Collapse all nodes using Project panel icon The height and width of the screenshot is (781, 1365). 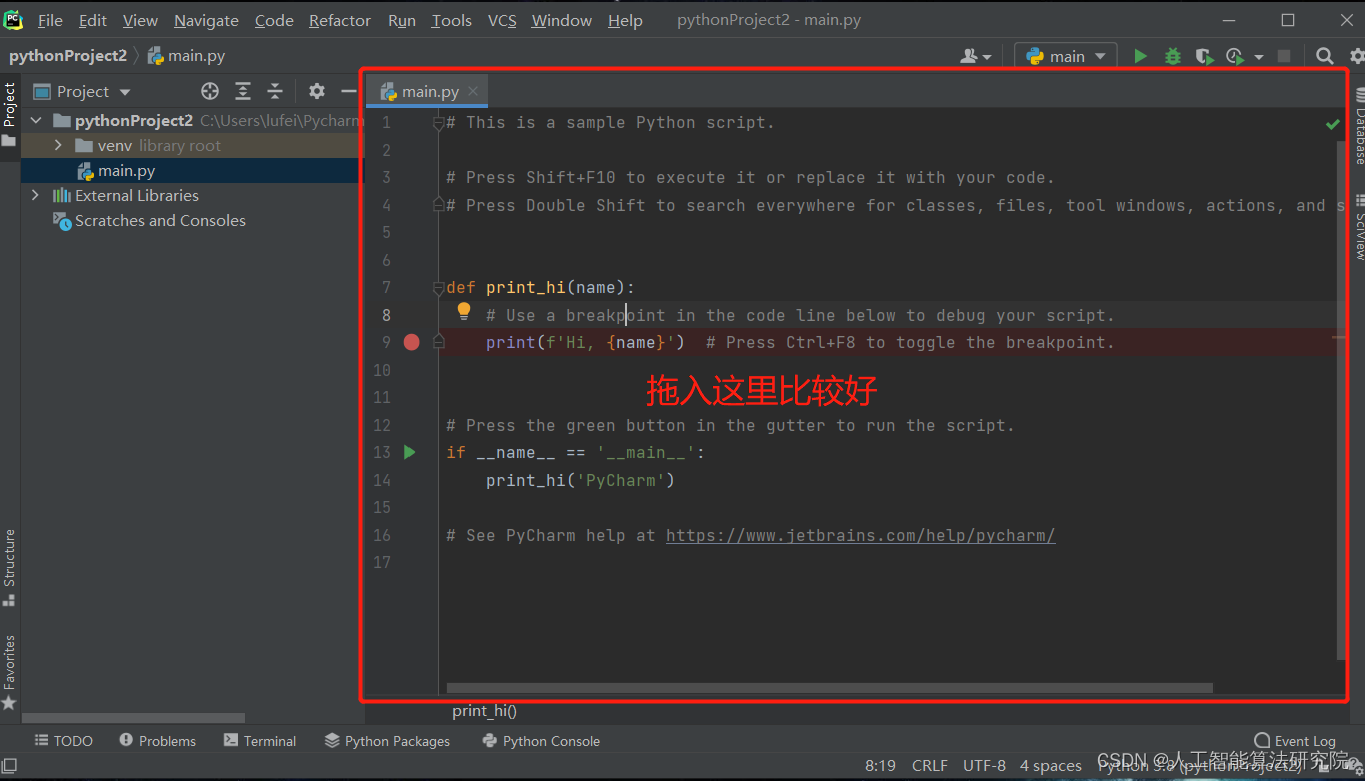click(x=275, y=91)
